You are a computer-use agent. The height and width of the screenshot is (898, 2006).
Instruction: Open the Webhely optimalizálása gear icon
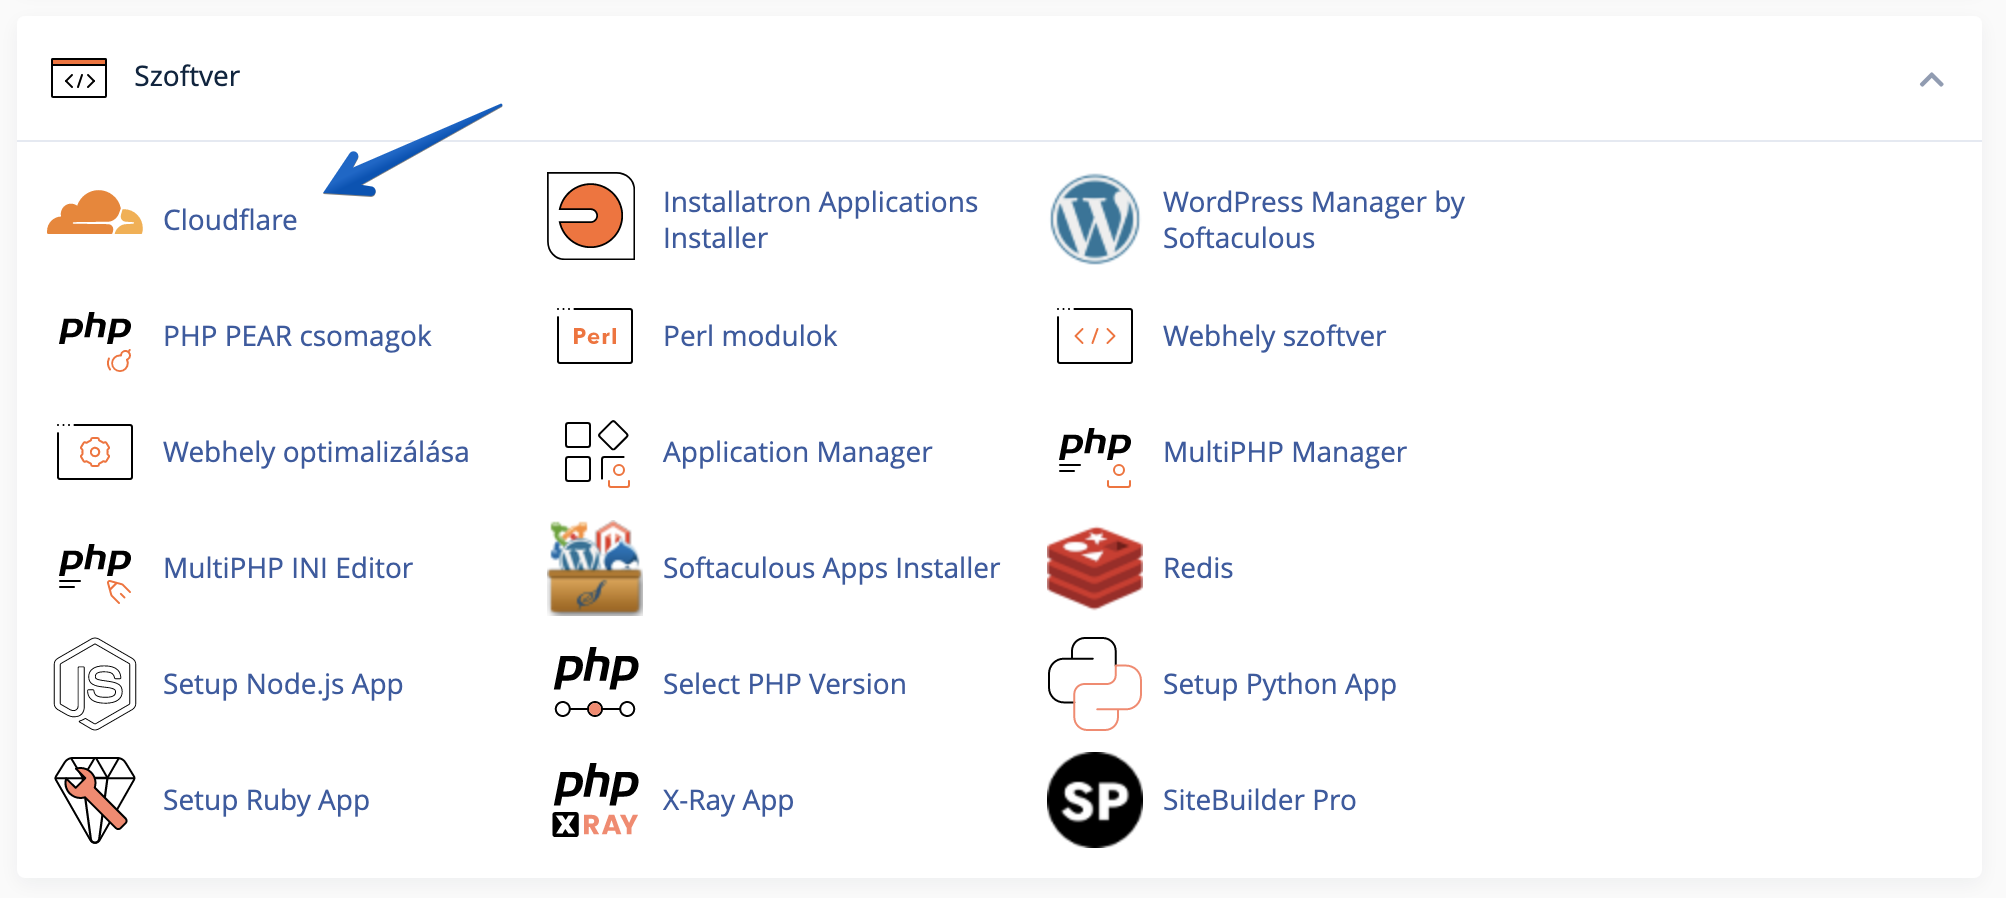[95, 451]
